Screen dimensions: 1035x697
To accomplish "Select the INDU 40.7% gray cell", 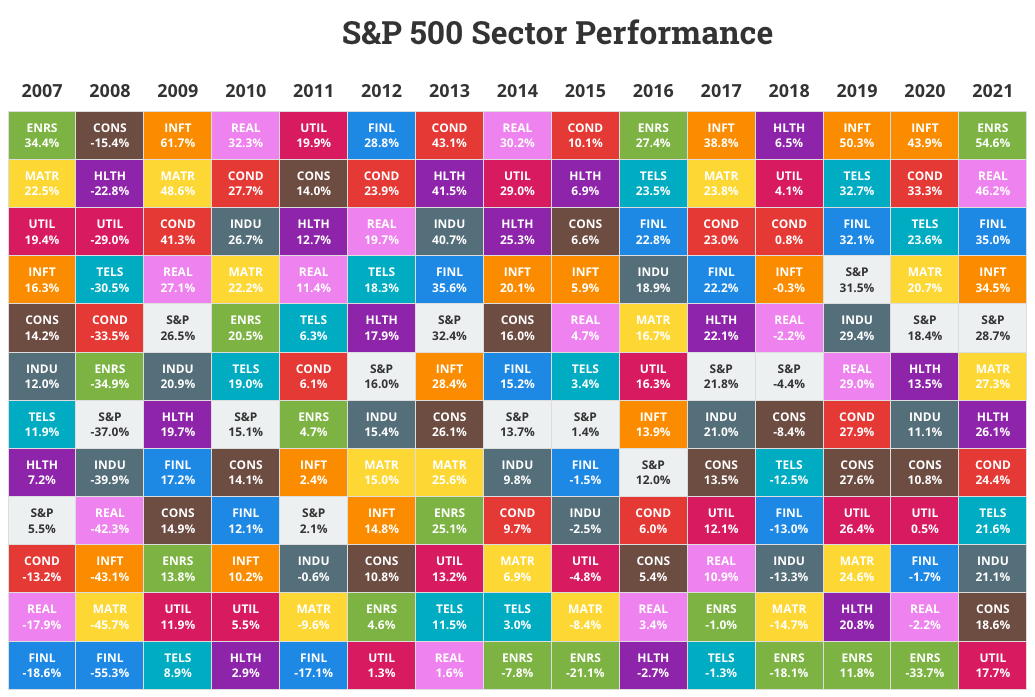I will pyautogui.click(x=449, y=231).
